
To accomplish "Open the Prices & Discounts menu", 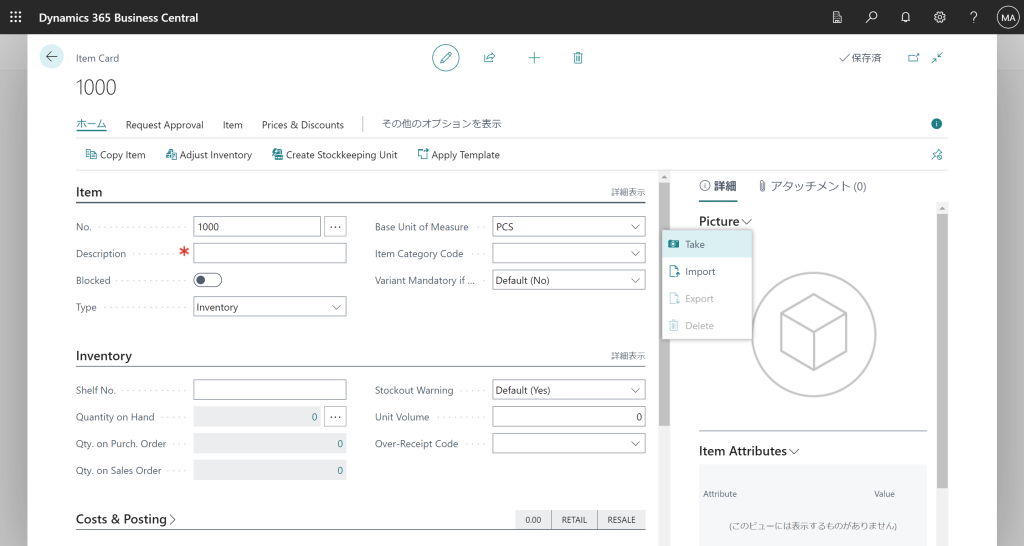I will point(303,125).
